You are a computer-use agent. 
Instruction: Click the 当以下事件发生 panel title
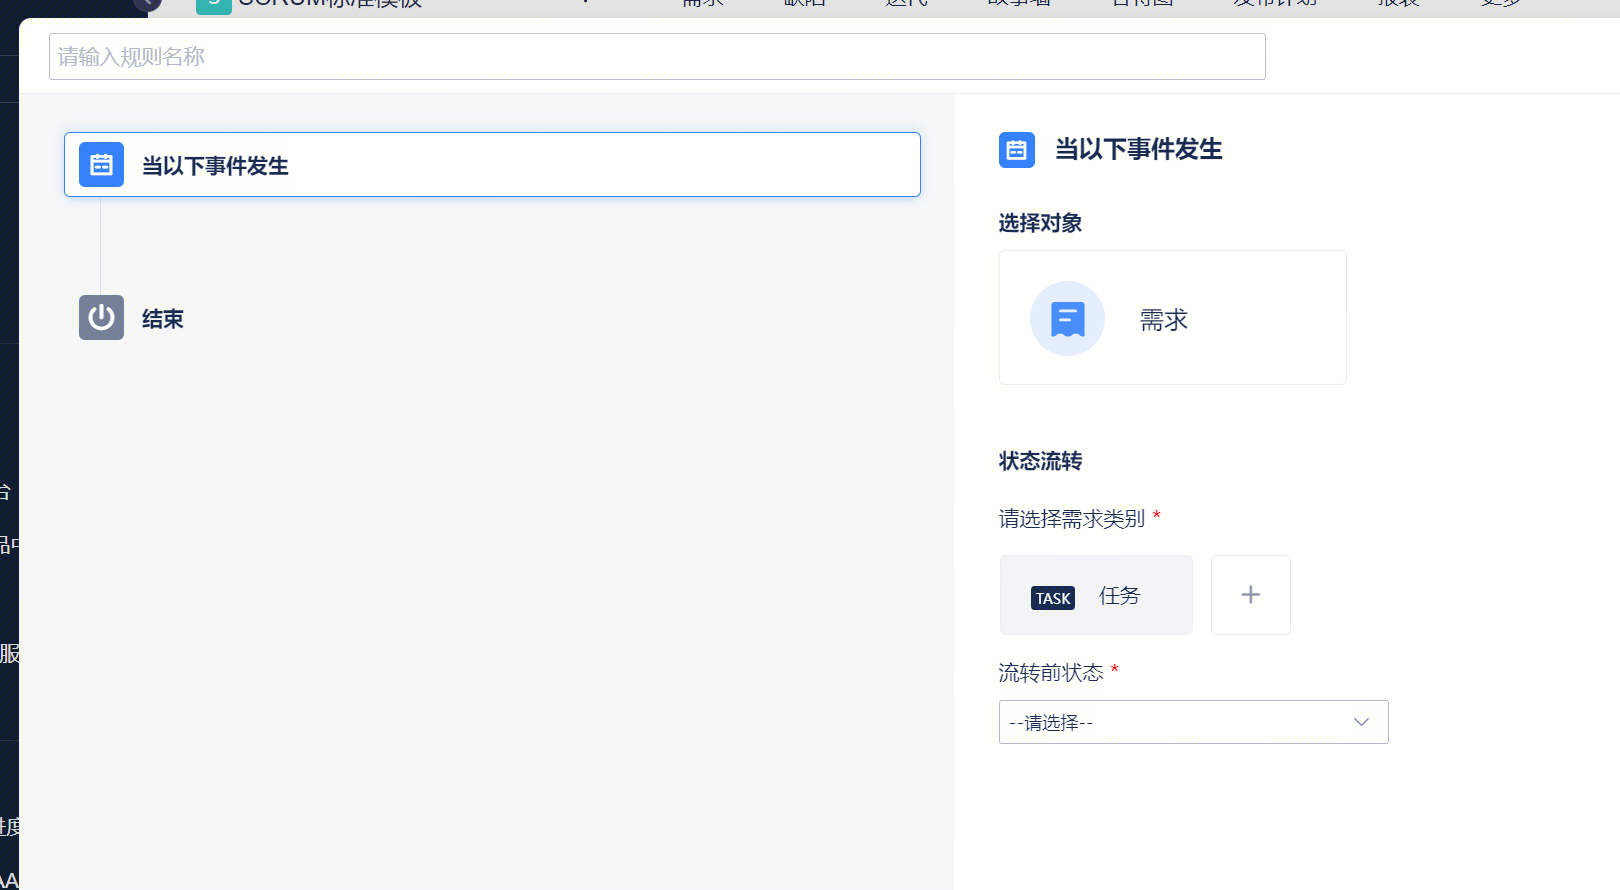(x=1139, y=149)
